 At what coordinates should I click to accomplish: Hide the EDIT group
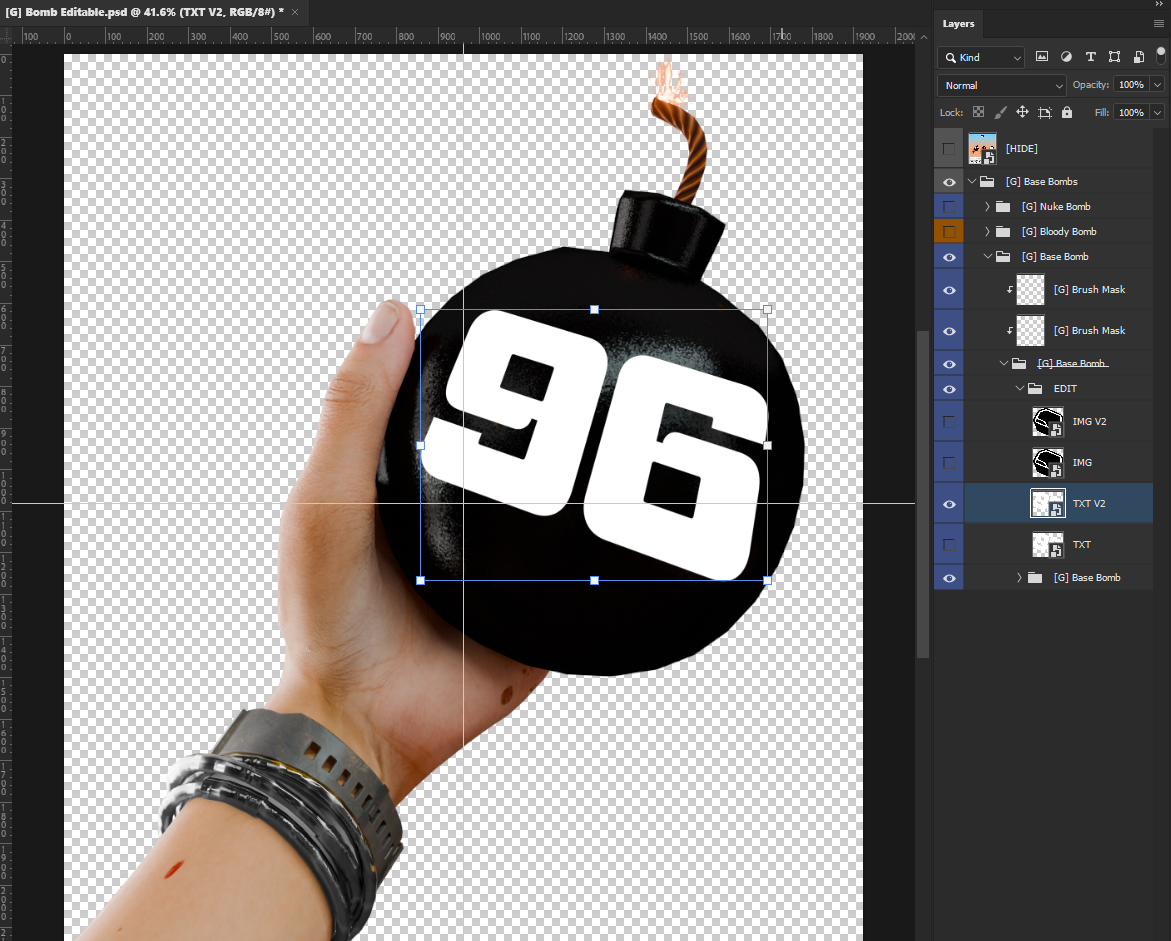click(x=949, y=389)
